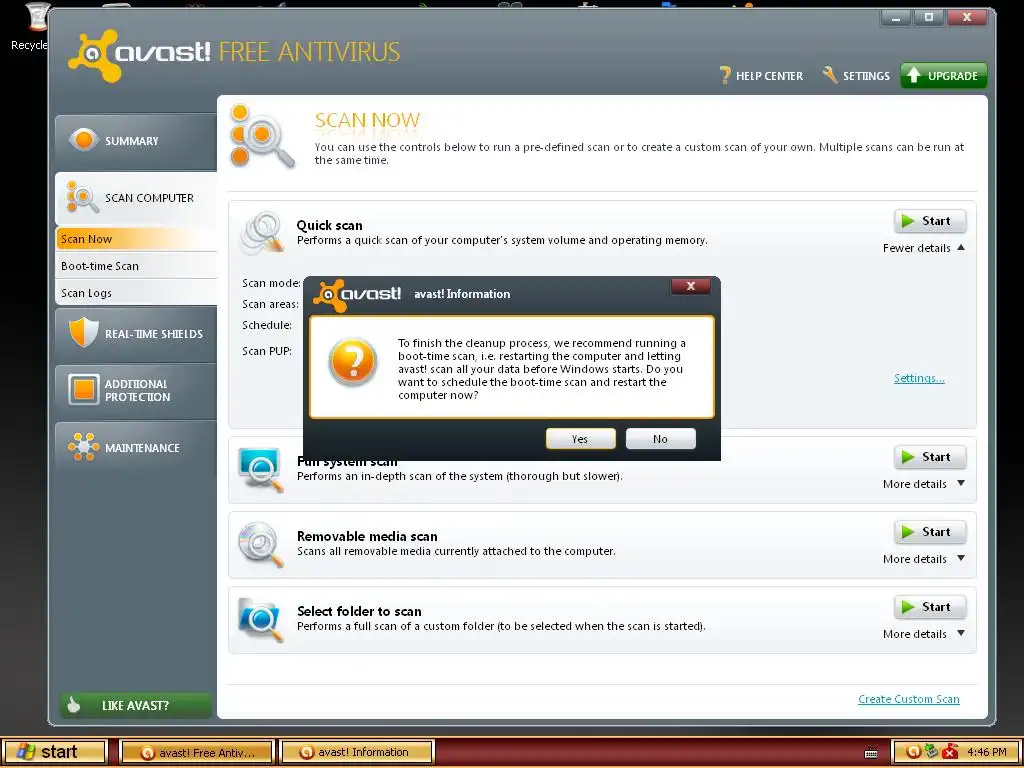Expand More details for Full system scan
This screenshot has height=768, width=1024.
923,484
